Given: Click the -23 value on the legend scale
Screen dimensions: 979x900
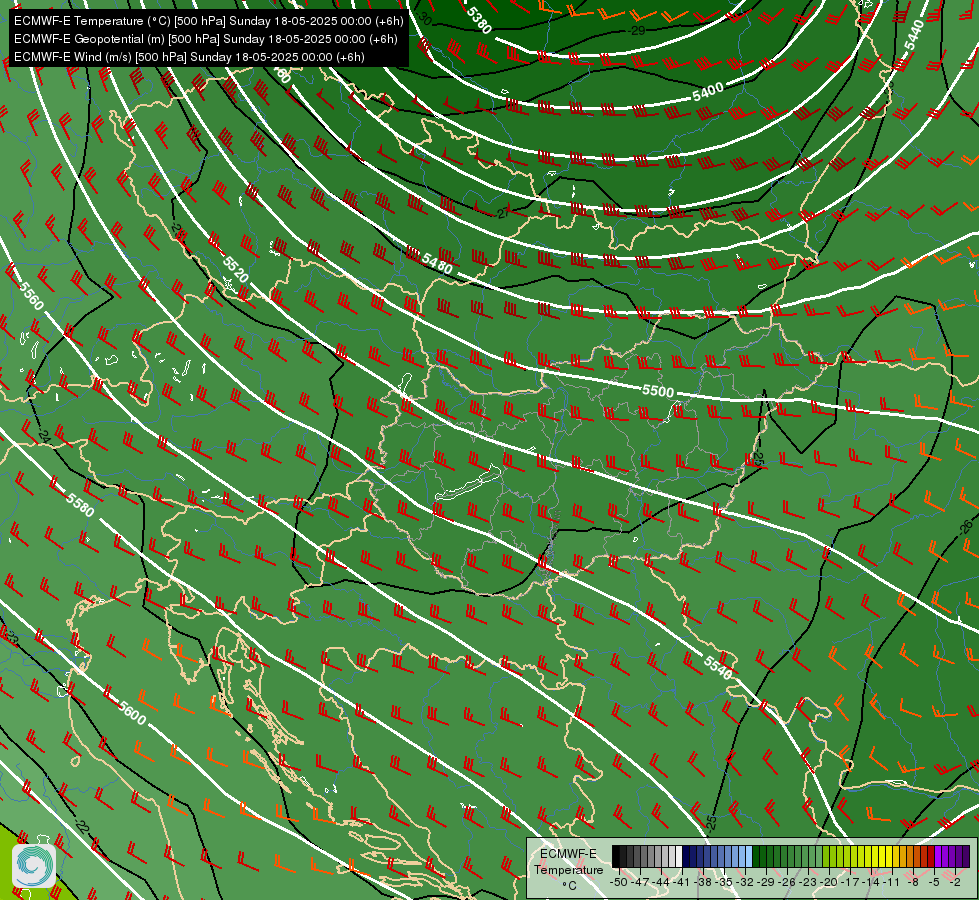Looking at the screenshot, I should (808, 882).
